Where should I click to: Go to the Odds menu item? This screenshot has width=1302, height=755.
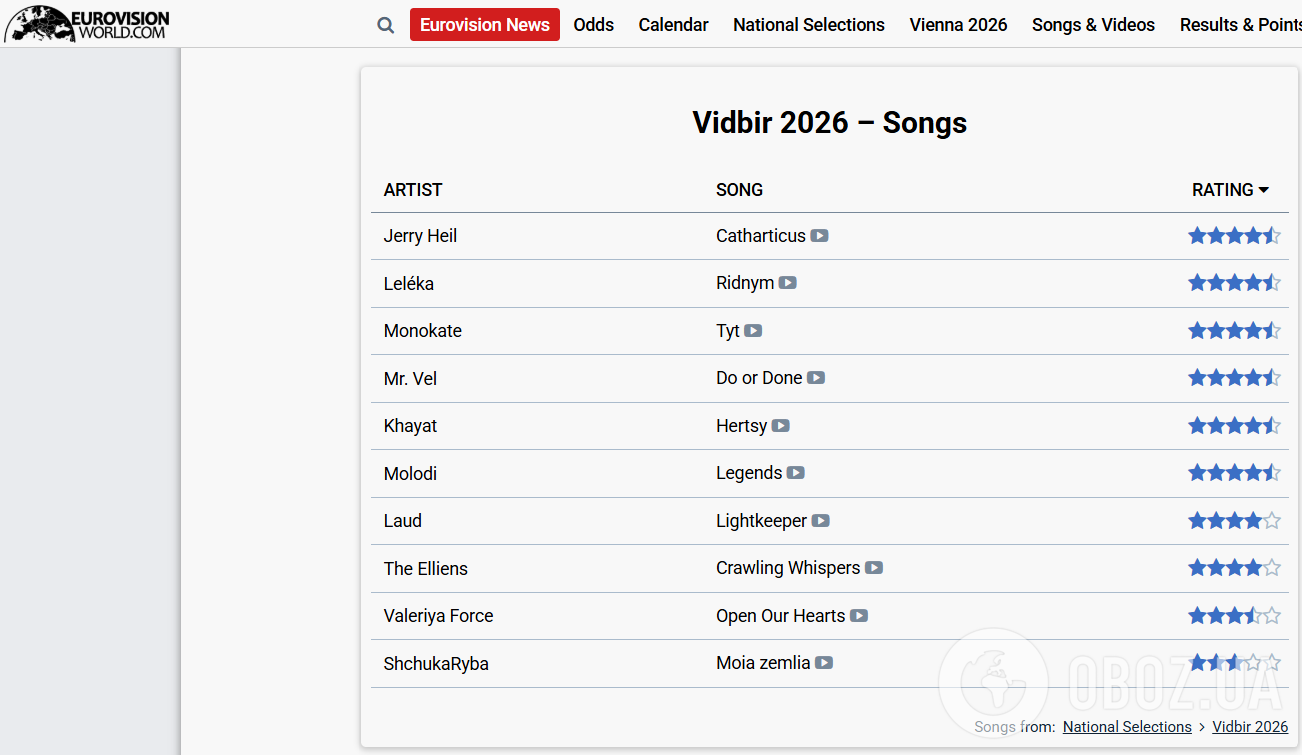[594, 25]
